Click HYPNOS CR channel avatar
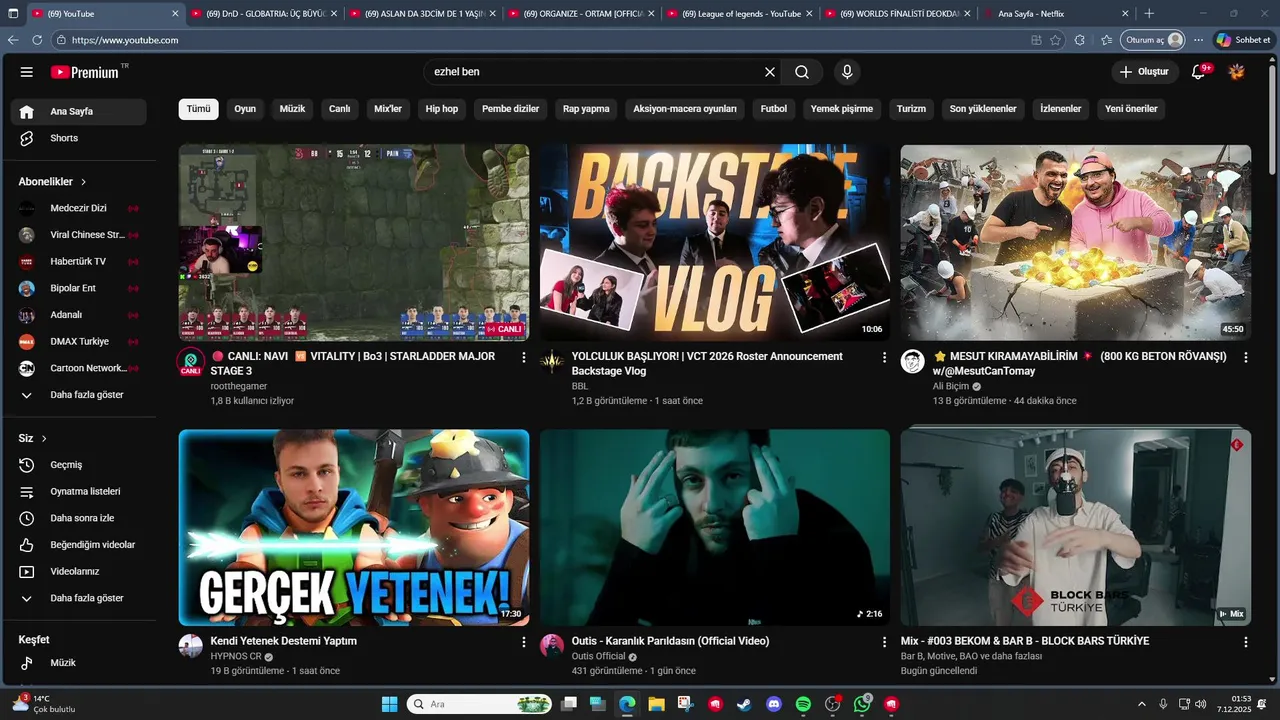The image size is (1280, 720). 190,646
